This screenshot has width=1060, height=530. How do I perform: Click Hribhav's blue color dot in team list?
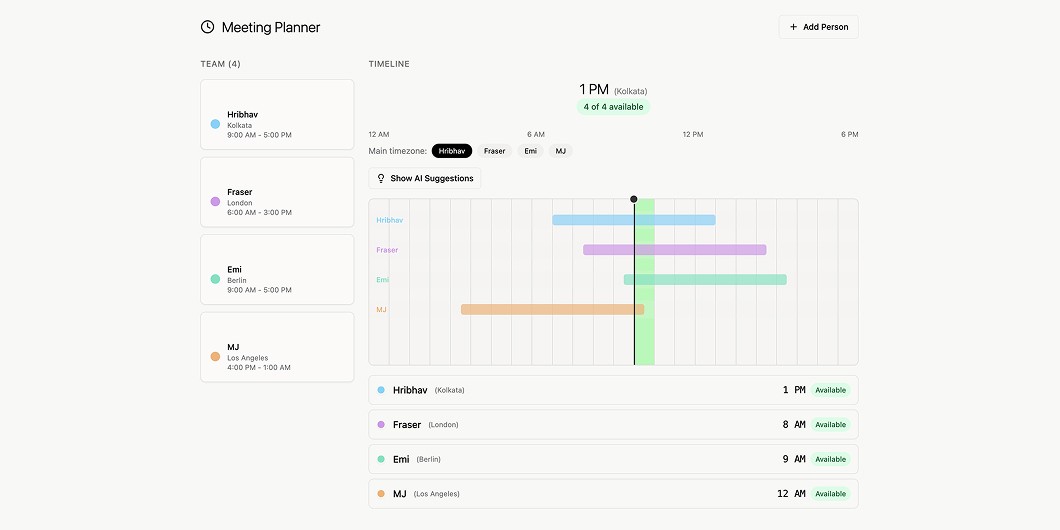(x=215, y=124)
